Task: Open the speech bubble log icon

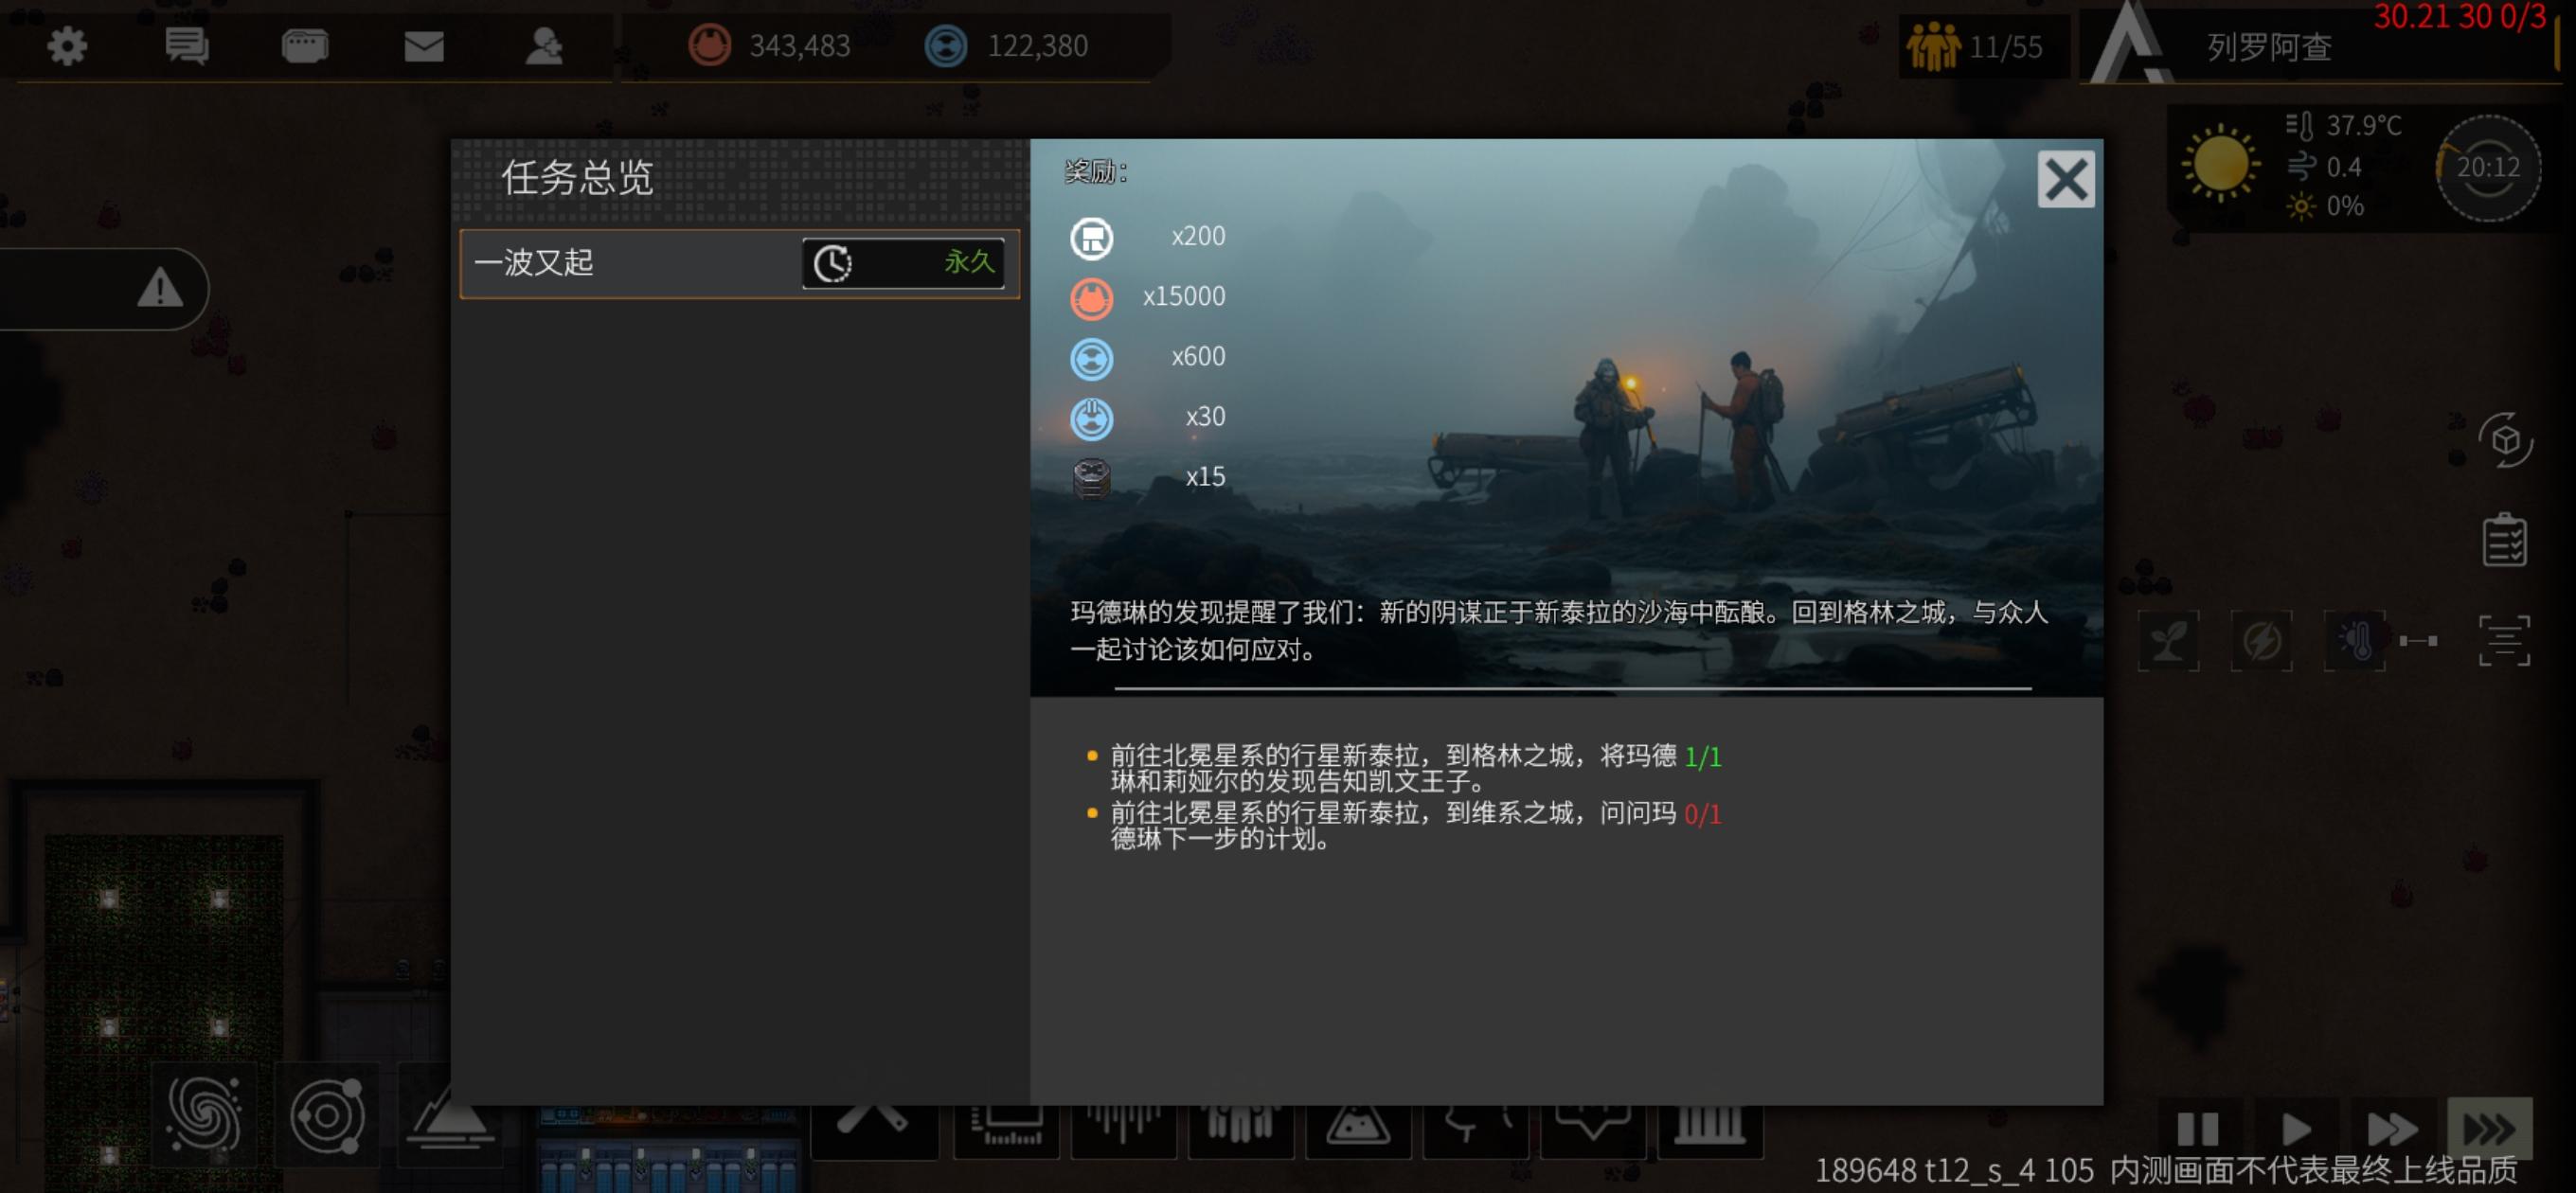Action: pyautogui.click(x=305, y=46)
